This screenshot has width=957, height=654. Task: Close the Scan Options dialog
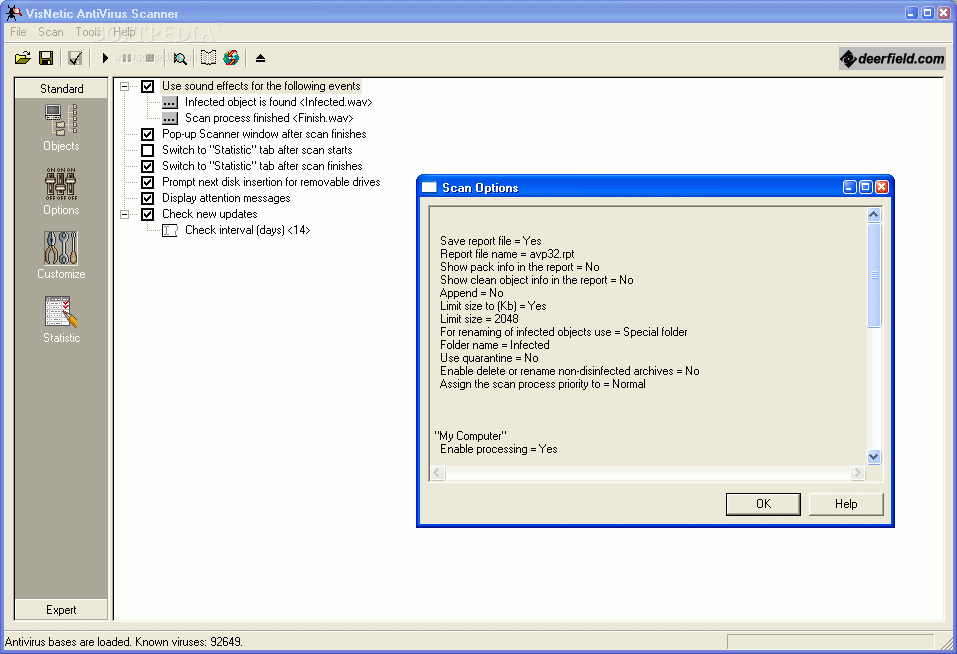coord(882,187)
